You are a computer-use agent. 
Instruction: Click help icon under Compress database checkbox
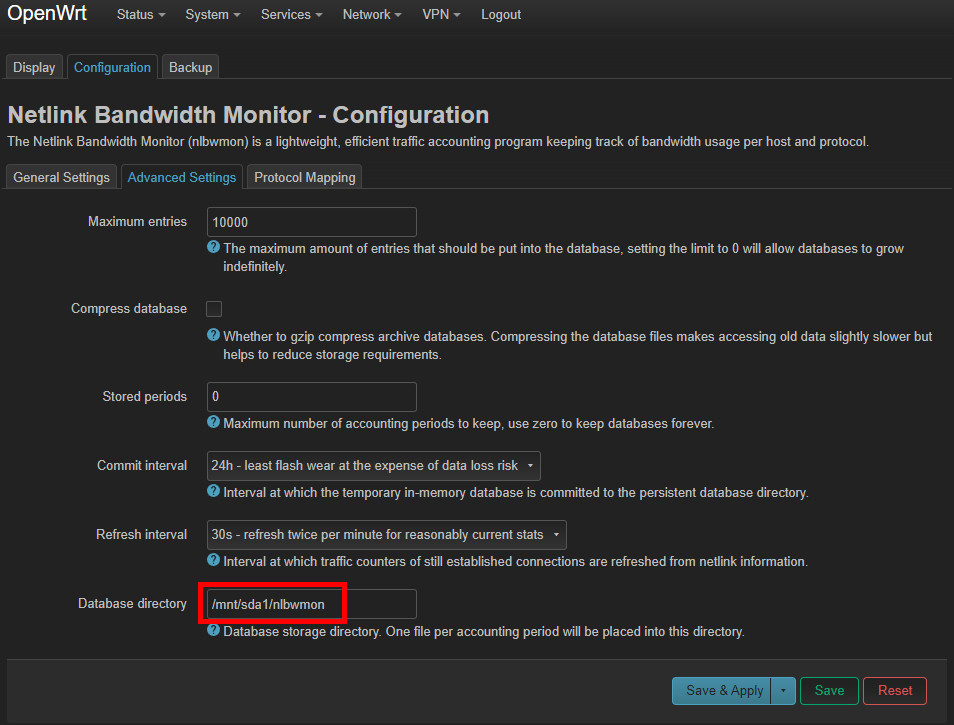point(213,335)
